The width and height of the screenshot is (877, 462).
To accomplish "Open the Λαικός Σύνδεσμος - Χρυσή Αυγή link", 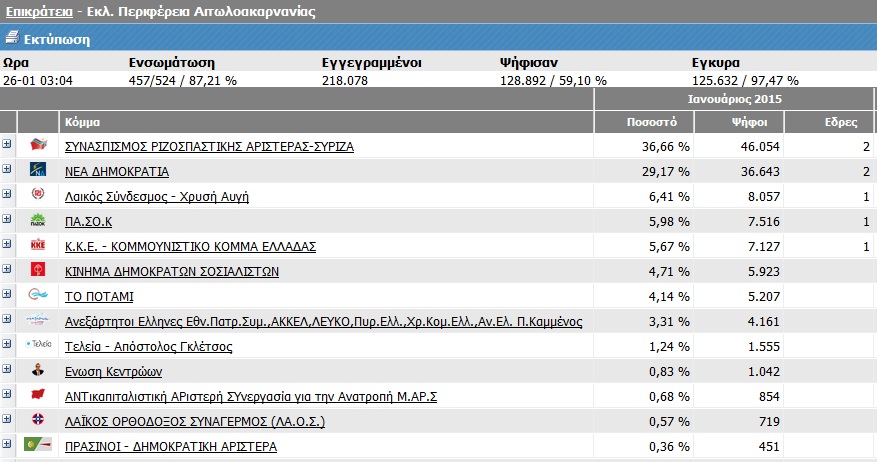I will click(157, 197).
